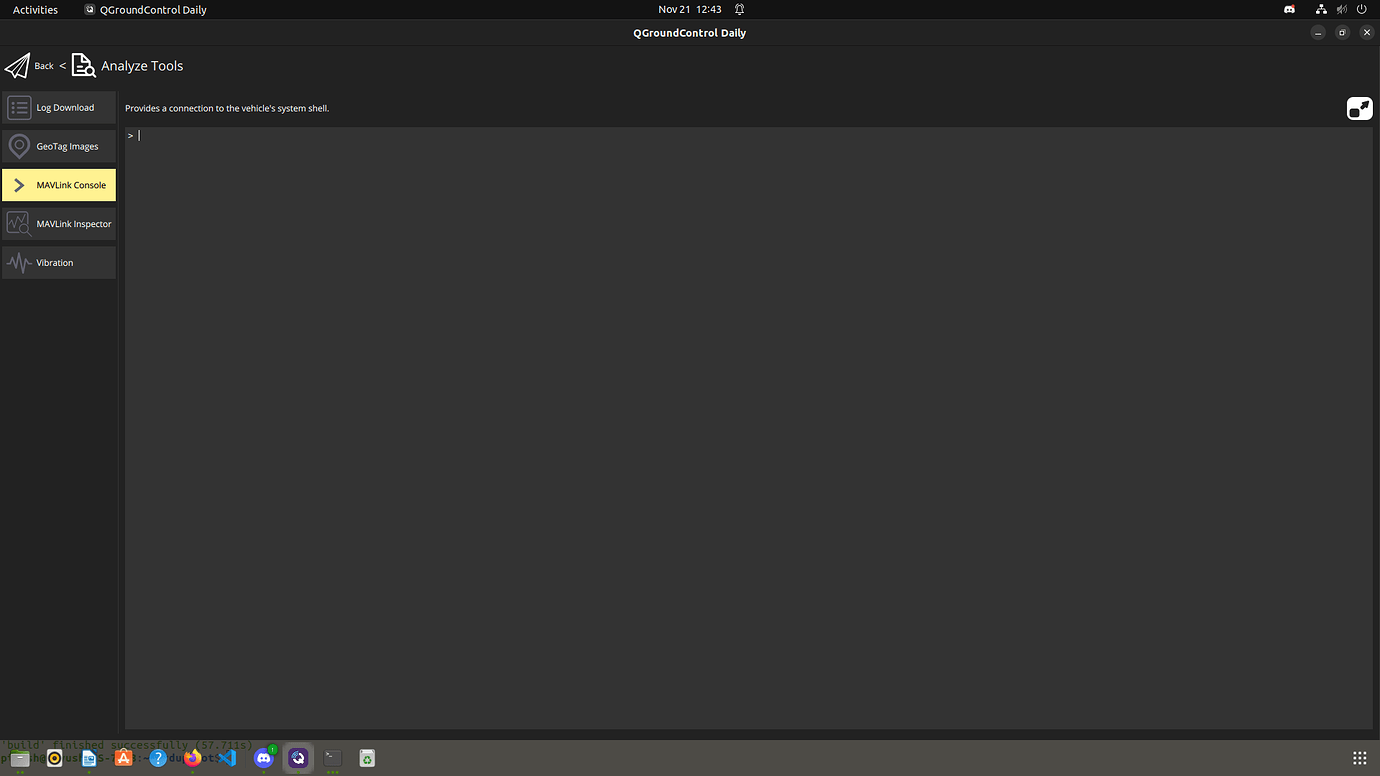This screenshot has height=776, width=1380.
Task: Click the Discord tray indicator in top bar
Action: pos(1290,10)
